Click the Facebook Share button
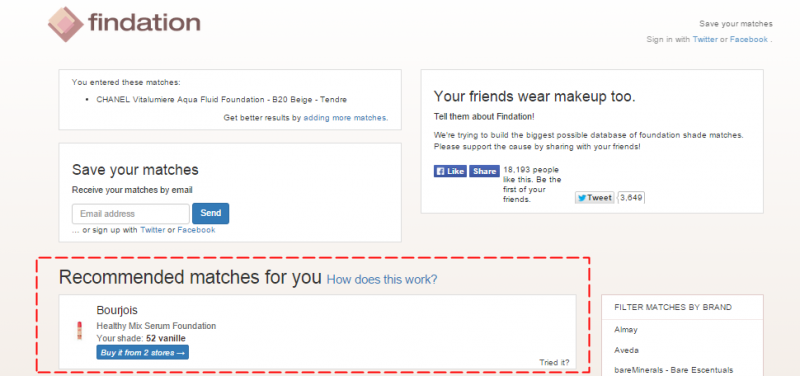This screenshot has height=376, width=800. point(484,171)
